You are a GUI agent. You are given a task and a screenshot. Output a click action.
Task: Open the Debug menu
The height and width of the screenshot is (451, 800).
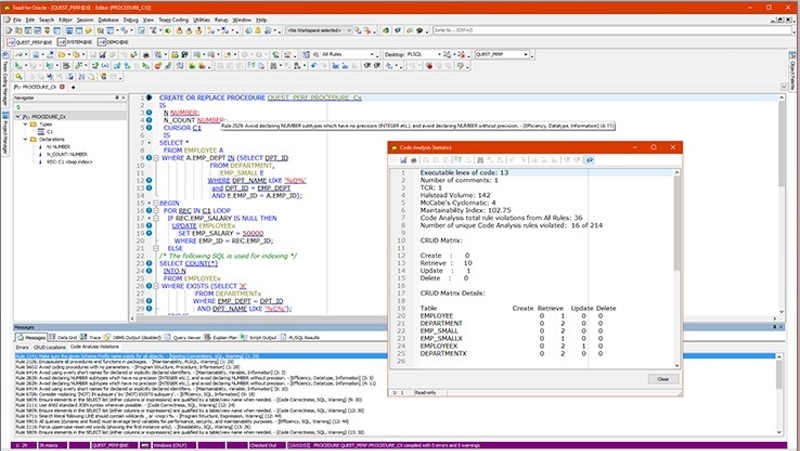pyautogui.click(x=131, y=20)
